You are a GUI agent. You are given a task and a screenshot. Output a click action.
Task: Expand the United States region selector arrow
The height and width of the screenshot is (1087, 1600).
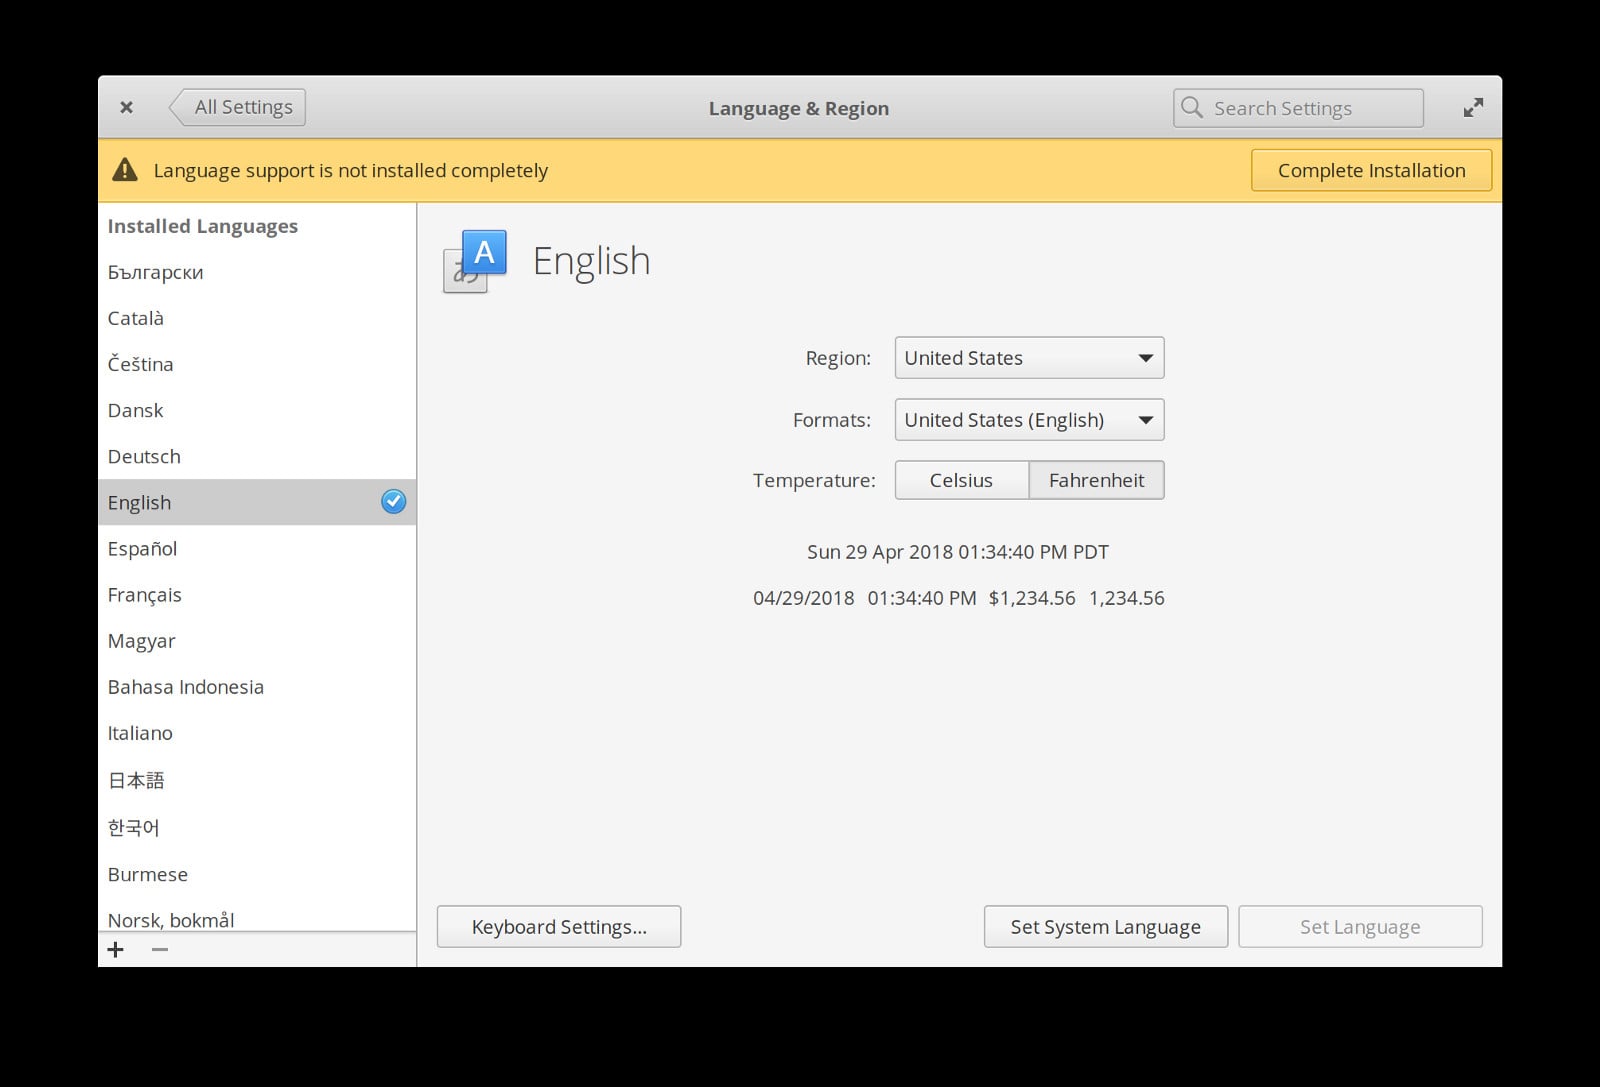[1146, 357]
